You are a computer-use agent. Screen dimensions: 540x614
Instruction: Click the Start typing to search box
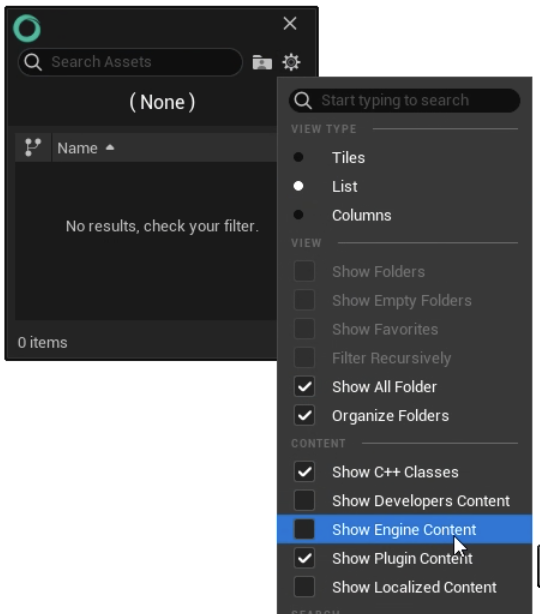(404, 101)
